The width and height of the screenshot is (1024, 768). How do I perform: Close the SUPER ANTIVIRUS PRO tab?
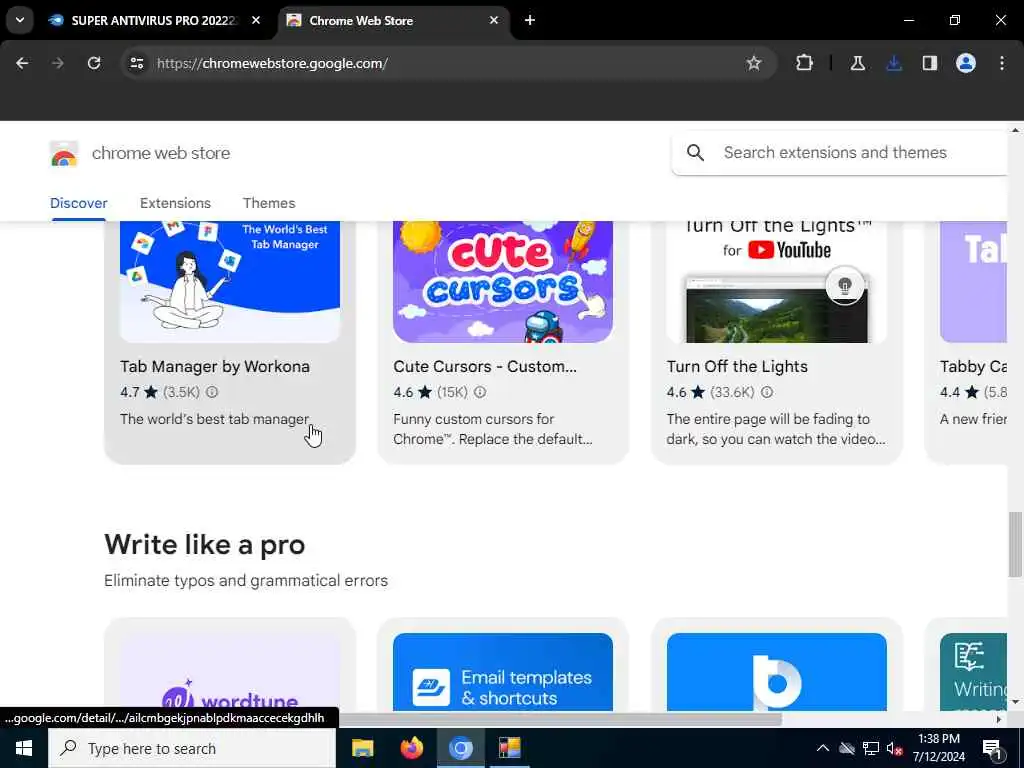[x=256, y=20]
